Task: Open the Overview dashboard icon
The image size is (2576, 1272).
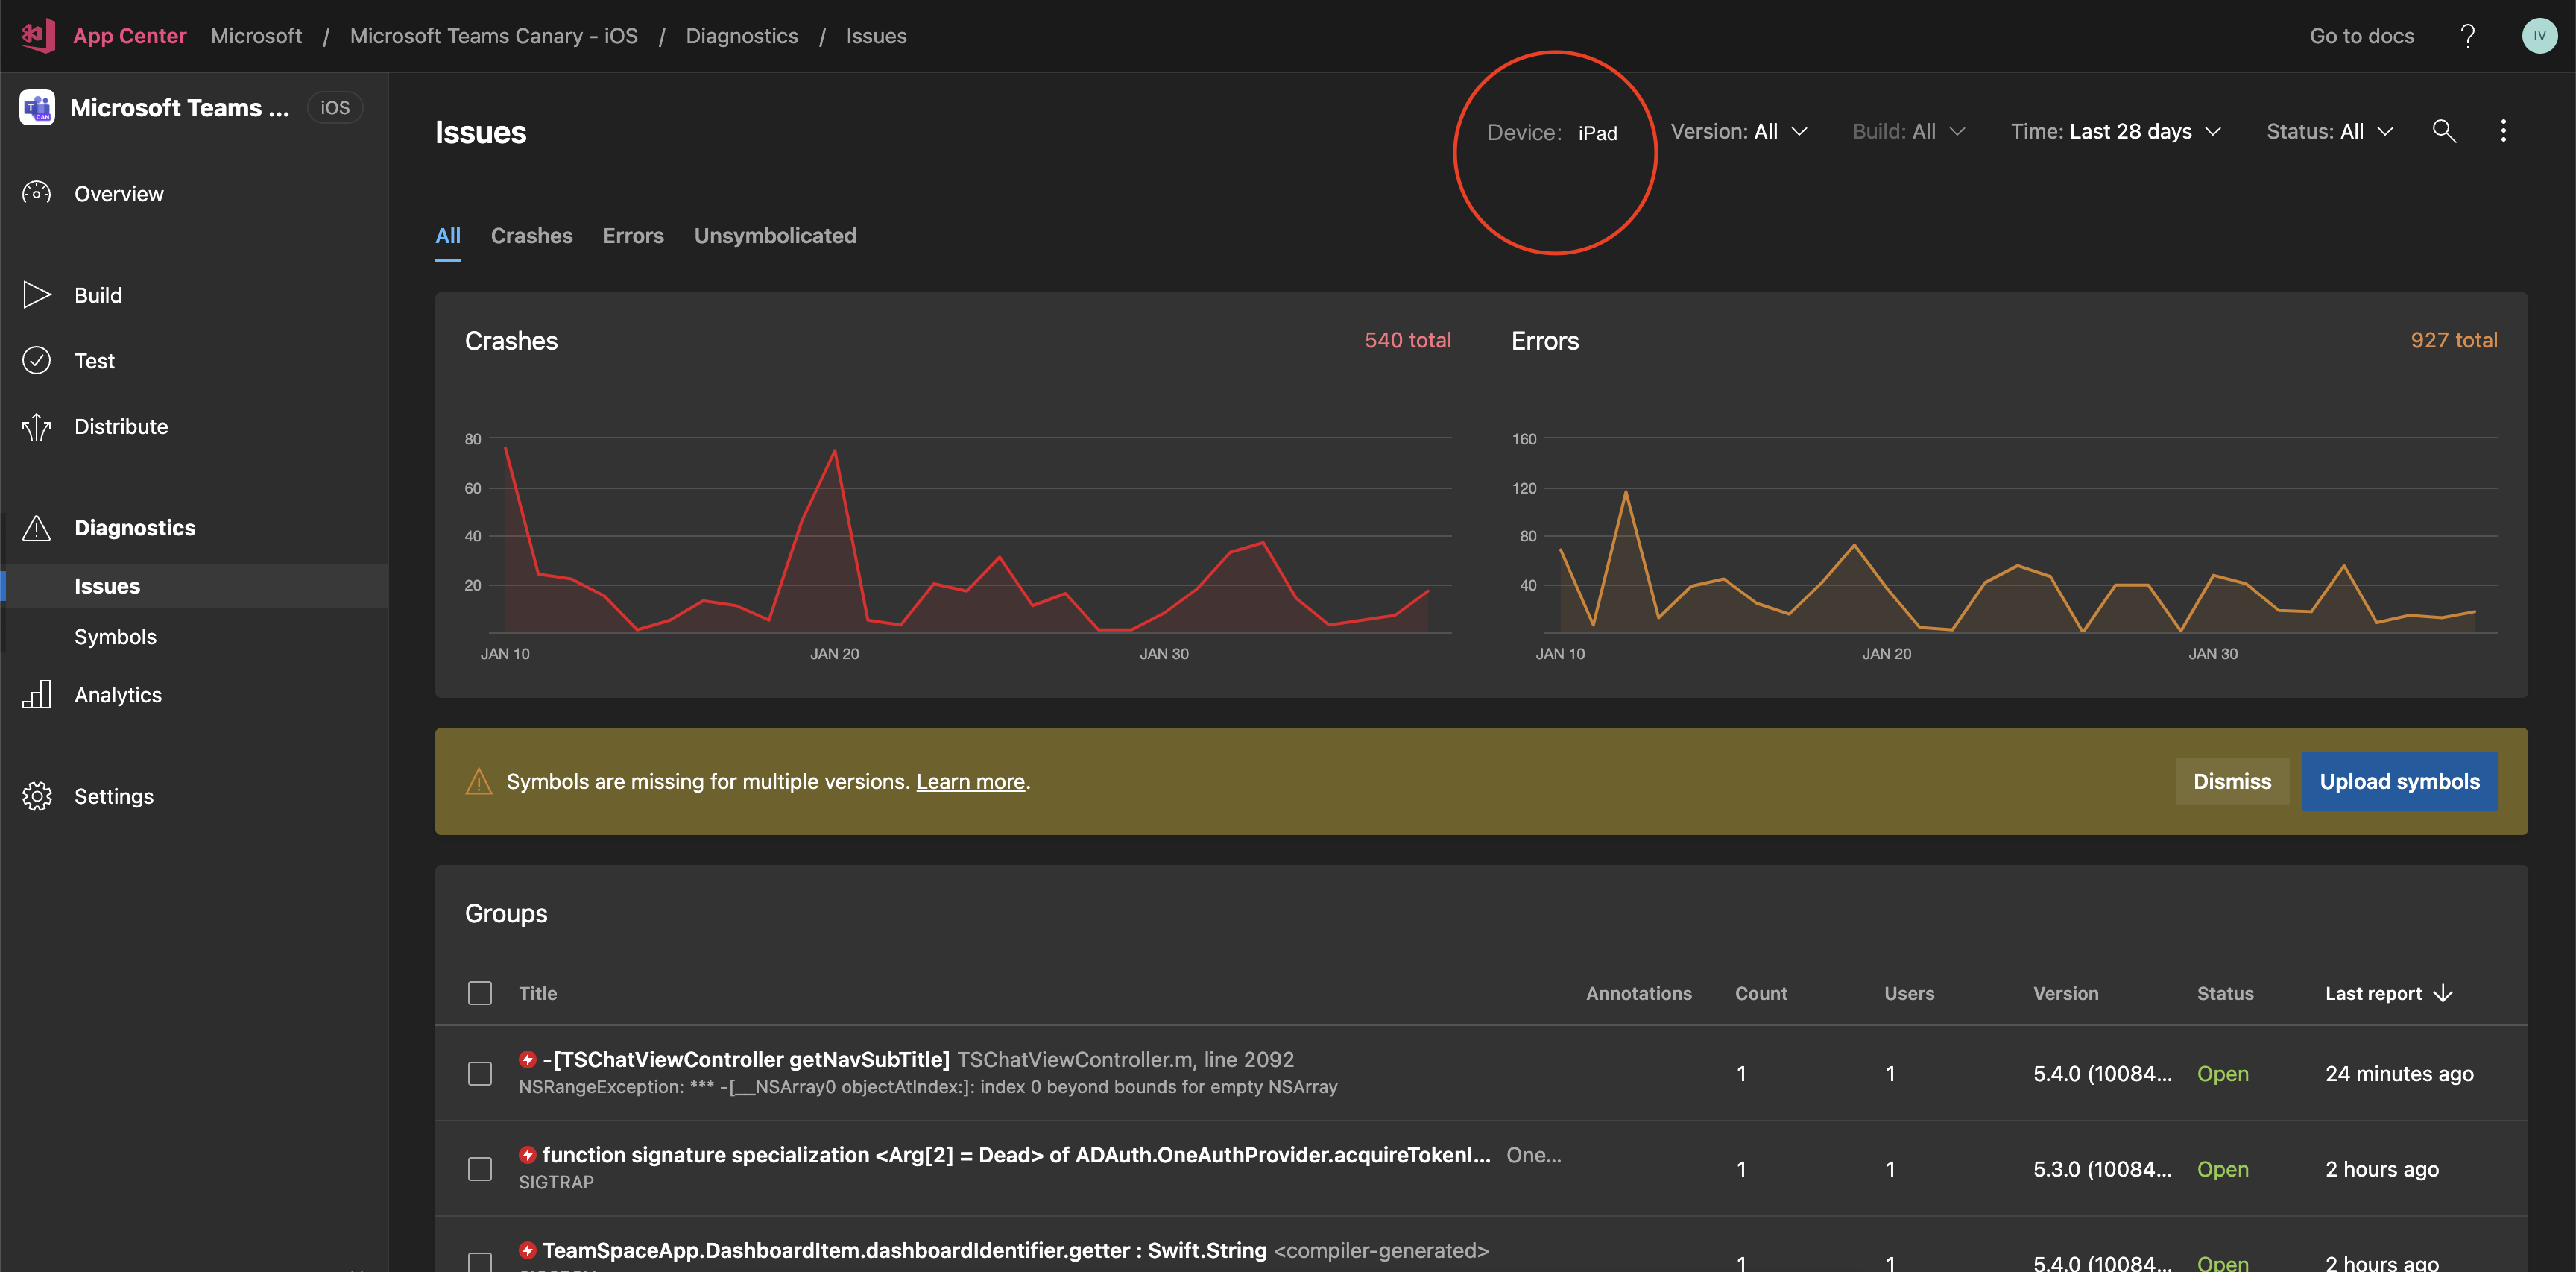Action: point(37,193)
